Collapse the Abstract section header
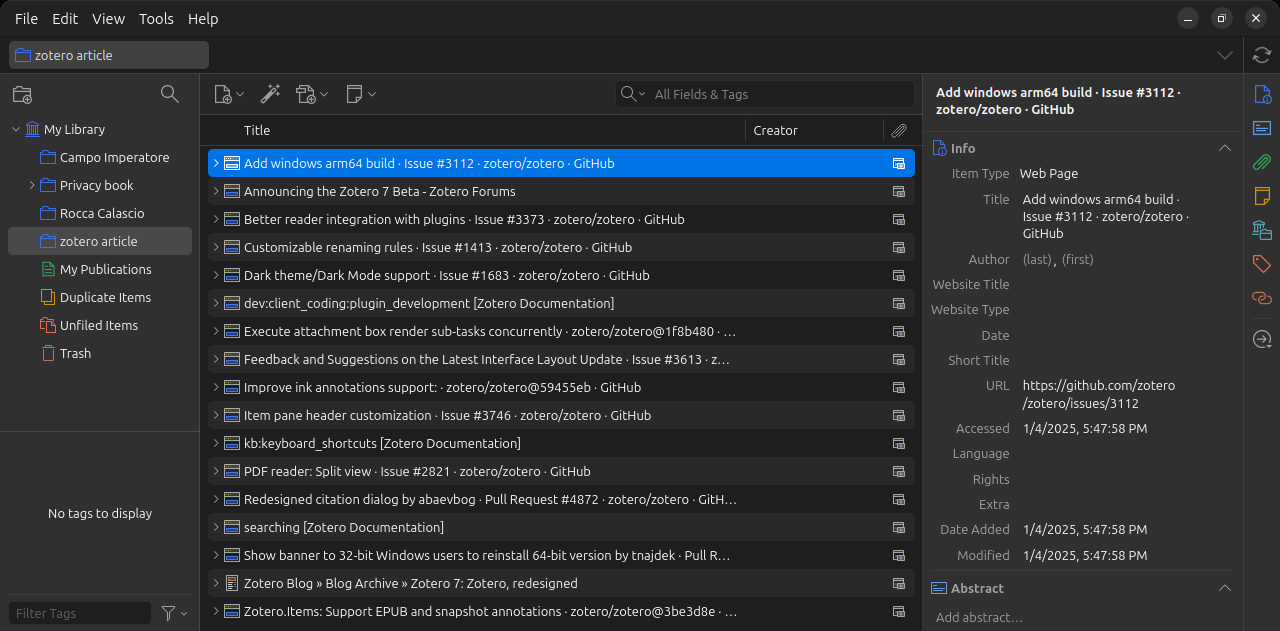This screenshot has height=631, width=1280. click(x=1224, y=588)
